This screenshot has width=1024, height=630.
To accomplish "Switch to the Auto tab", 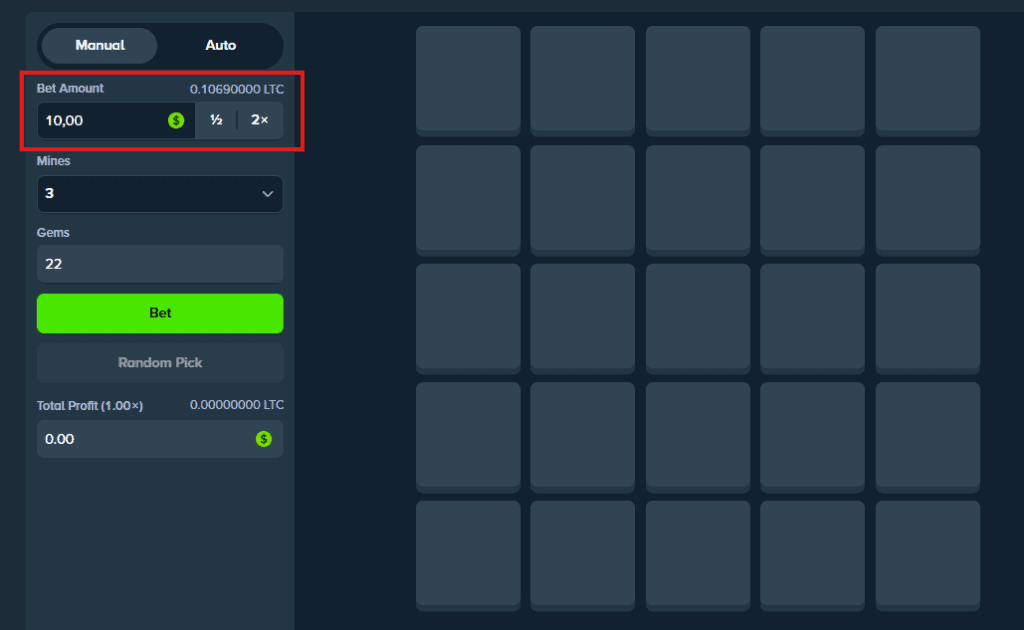I will tap(220, 45).
